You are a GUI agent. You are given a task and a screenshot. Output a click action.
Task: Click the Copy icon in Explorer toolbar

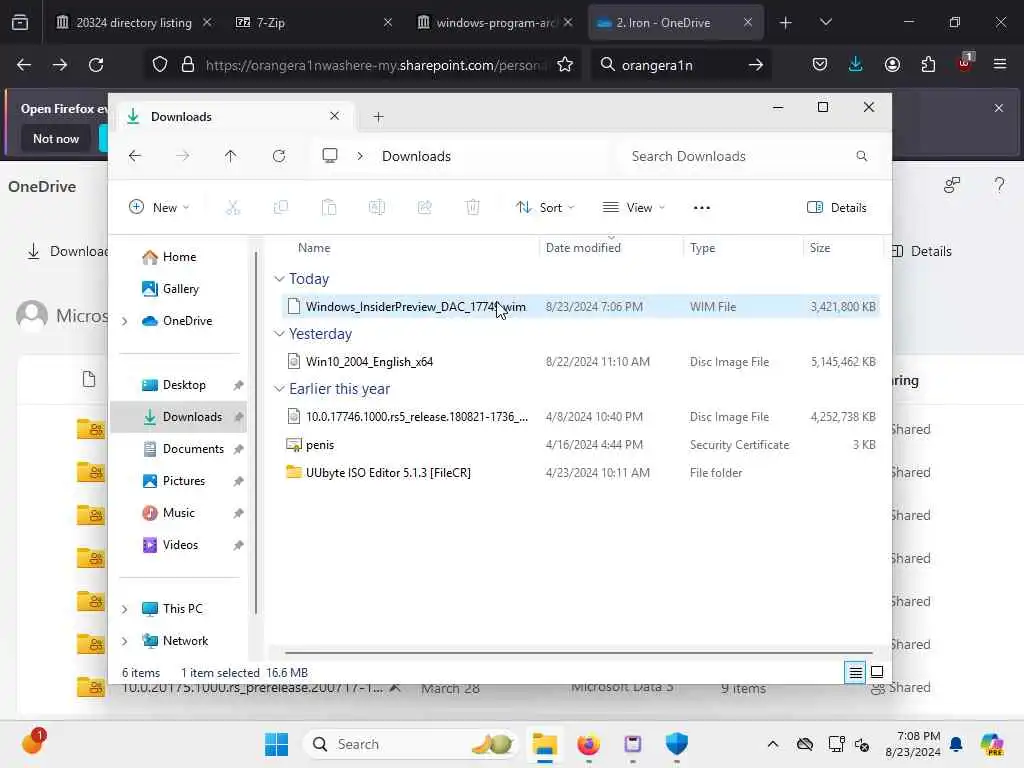pyautogui.click(x=281, y=208)
